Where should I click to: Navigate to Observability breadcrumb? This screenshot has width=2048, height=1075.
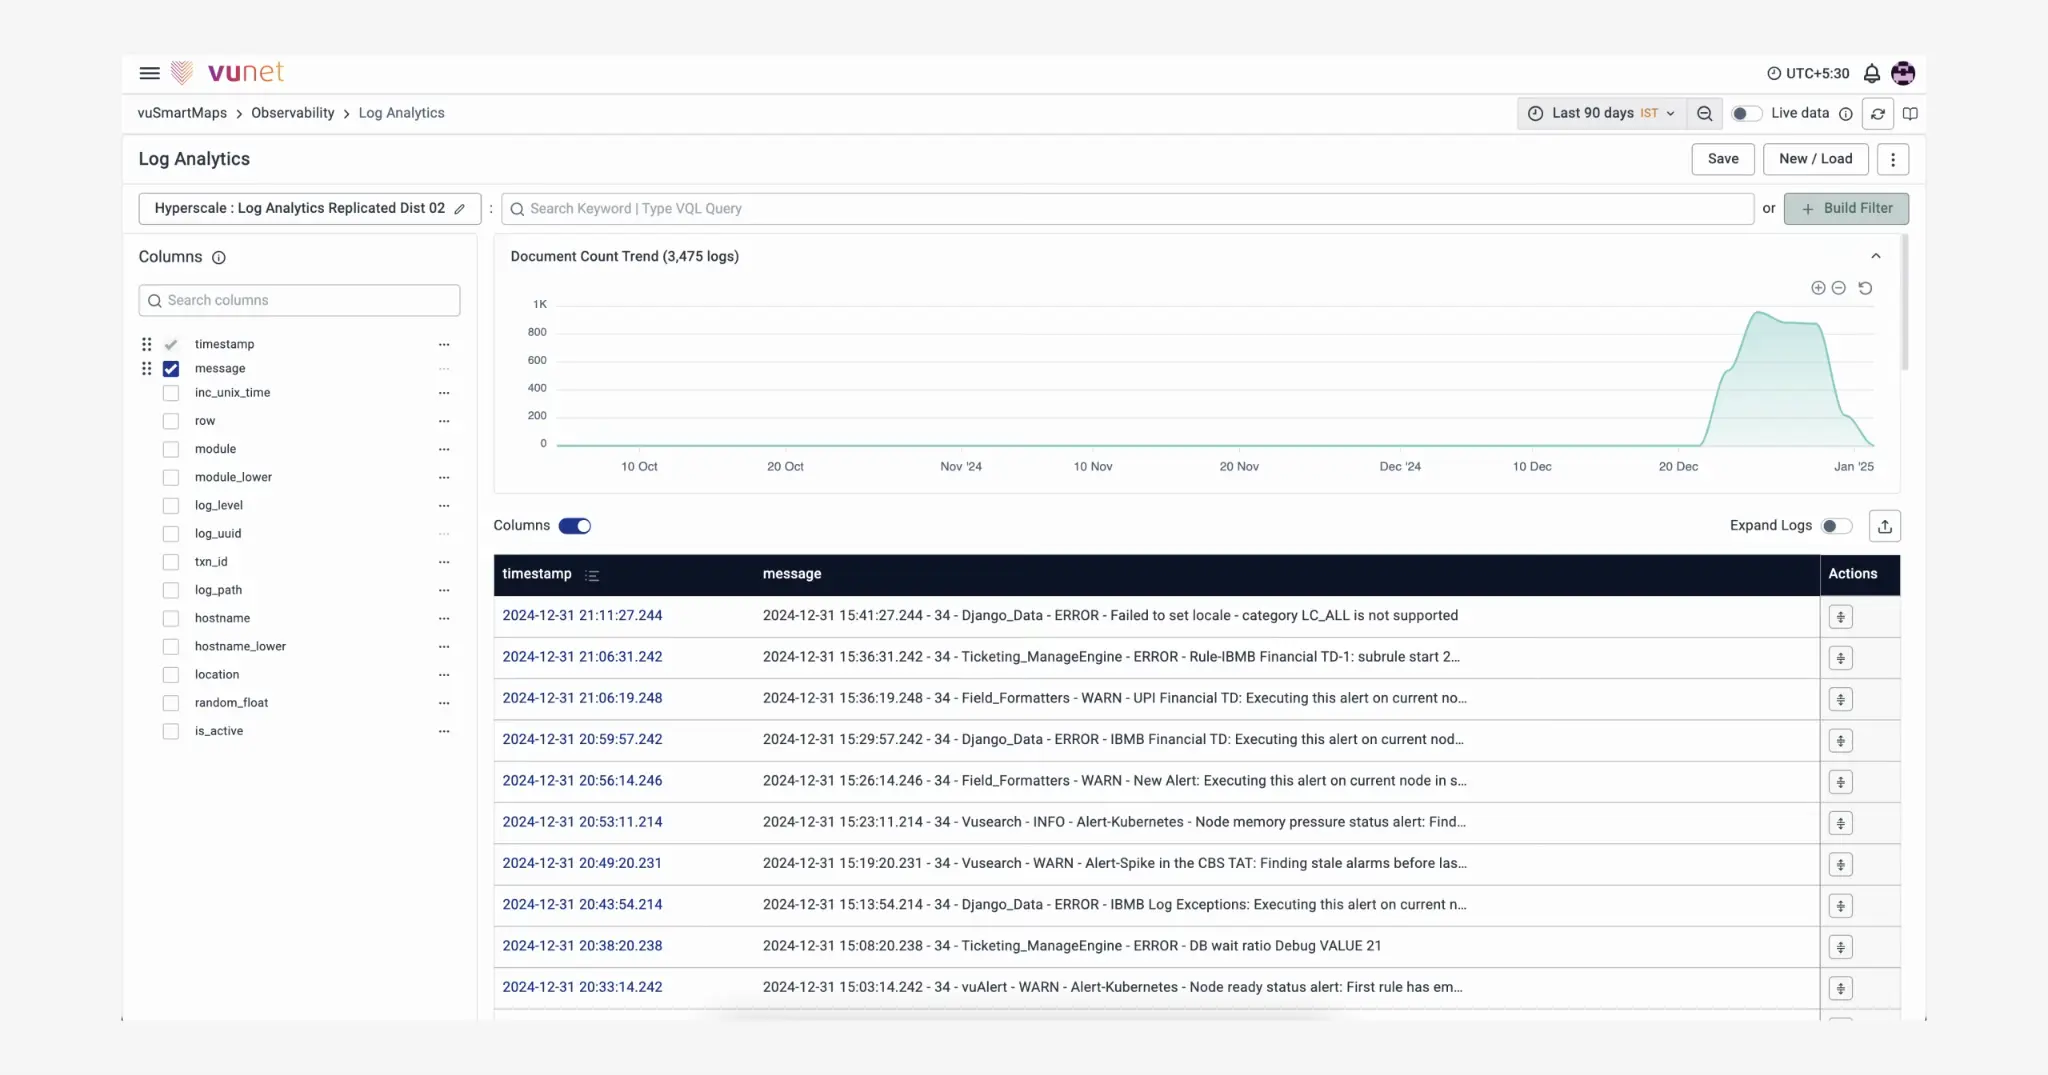tap(292, 113)
